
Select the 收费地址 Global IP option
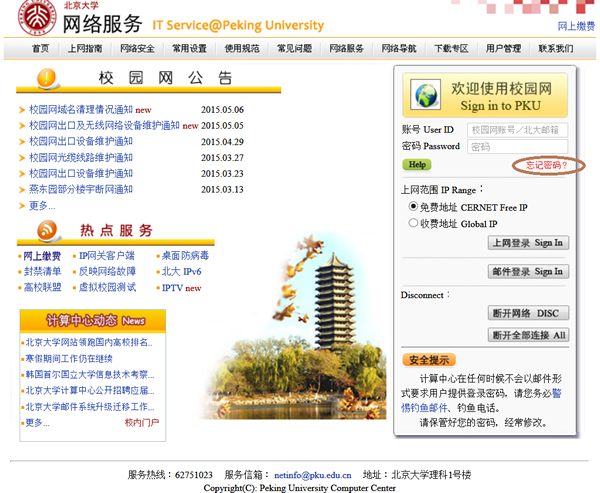(x=414, y=224)
